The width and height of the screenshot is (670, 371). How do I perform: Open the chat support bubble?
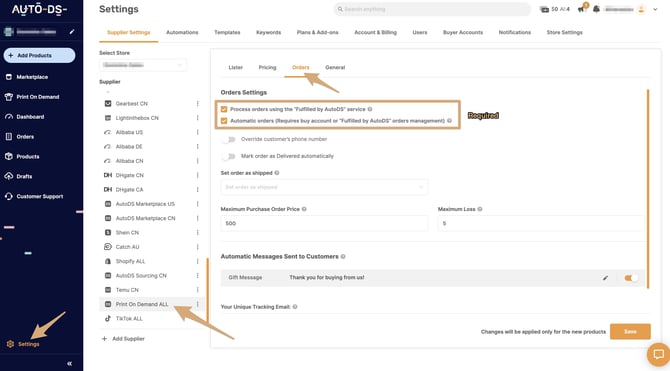coord(658,354)
